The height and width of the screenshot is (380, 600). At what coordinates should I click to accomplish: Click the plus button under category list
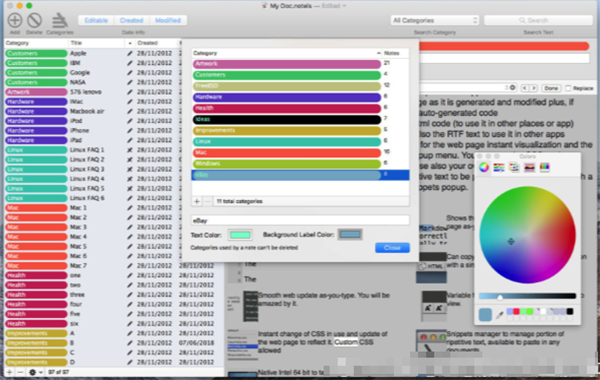tap(197, 201)
